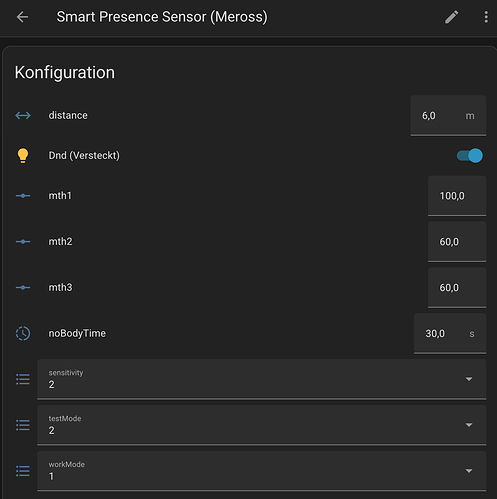
Task: Click the noBodyTime clock icon
Action: pos(23,333)
